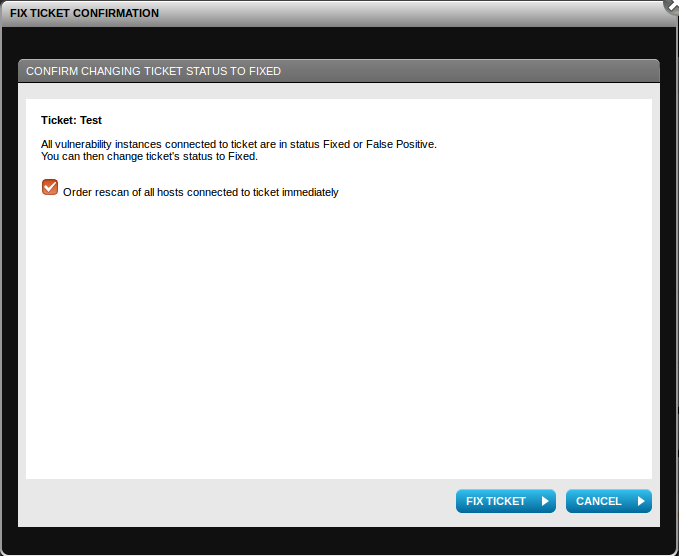Close the dialog with the corner X icon

(x=672, y=6)
